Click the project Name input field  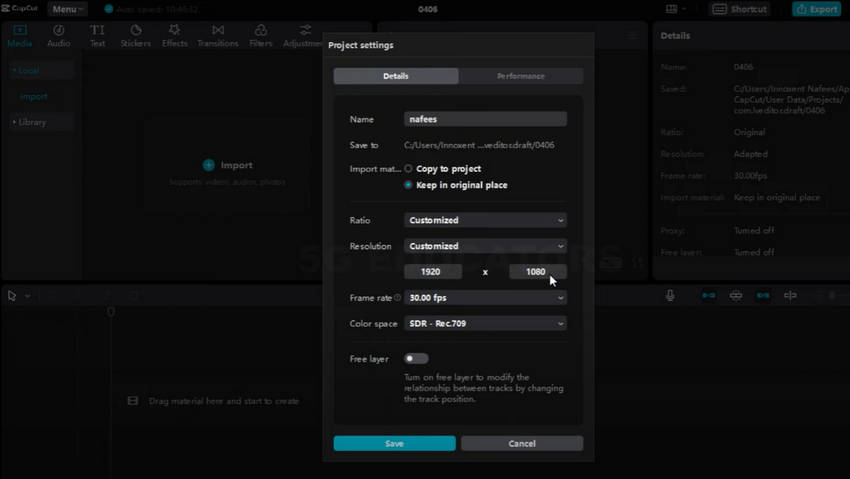tap(485, 119)
